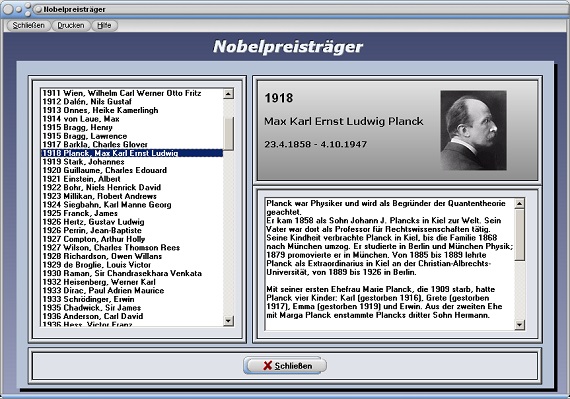570x399 pixels.
Task: Click the biography text scroll down arrow
Action: click(x=519, y=325)
